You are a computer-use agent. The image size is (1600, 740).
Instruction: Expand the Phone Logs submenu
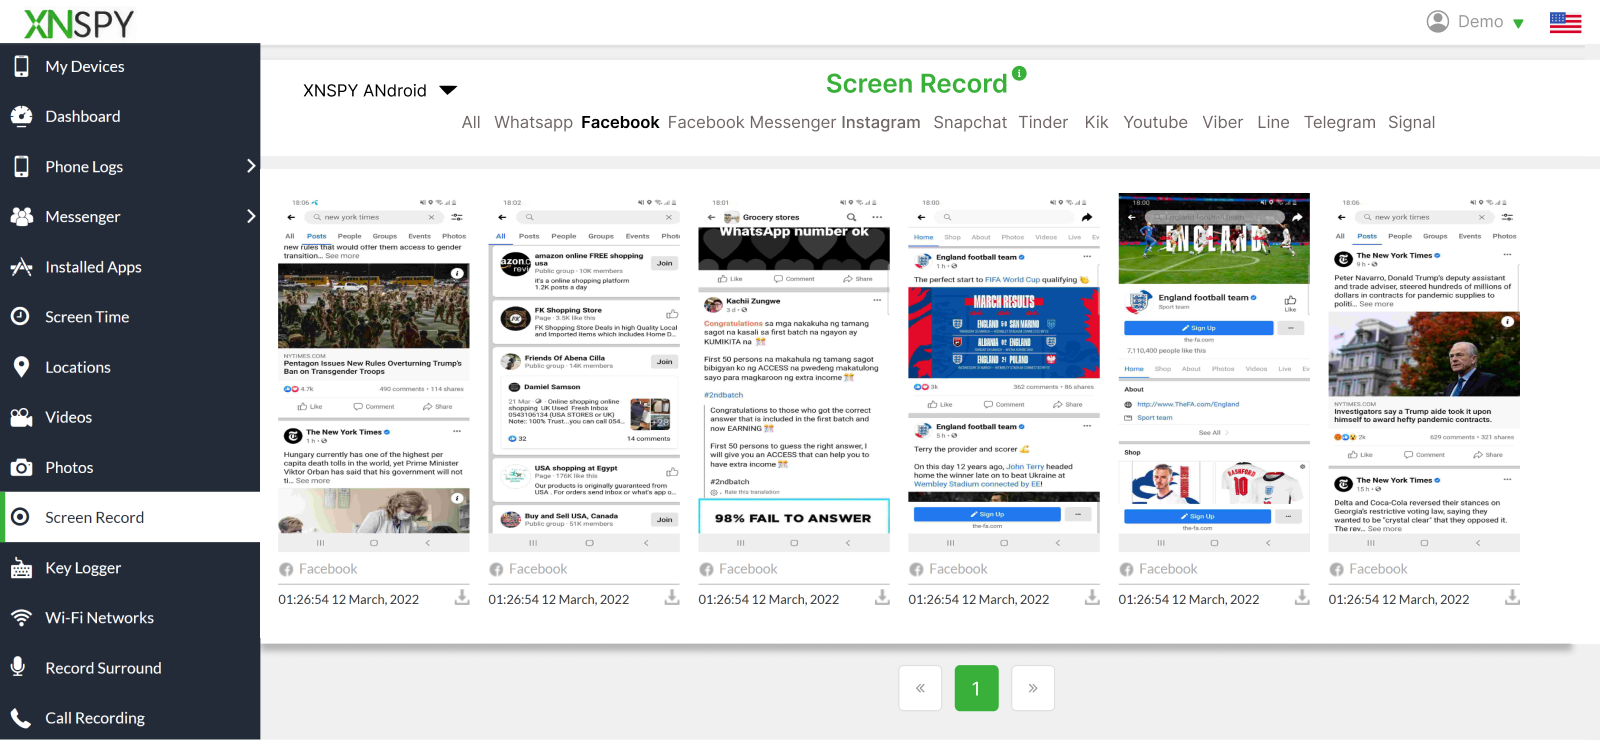[251, 166]
